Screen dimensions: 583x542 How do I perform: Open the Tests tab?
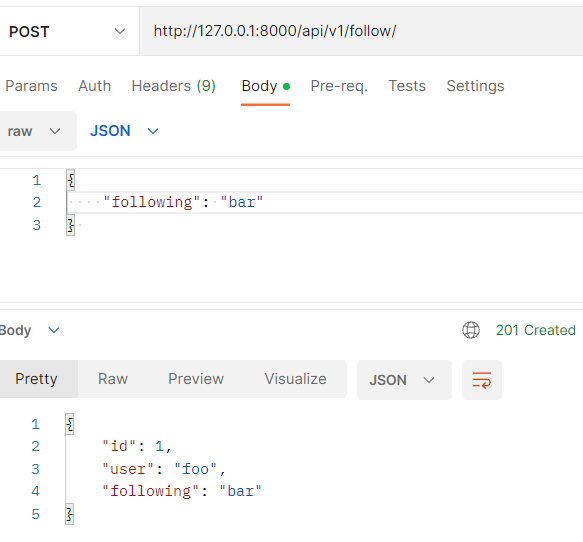click(407, 86)
